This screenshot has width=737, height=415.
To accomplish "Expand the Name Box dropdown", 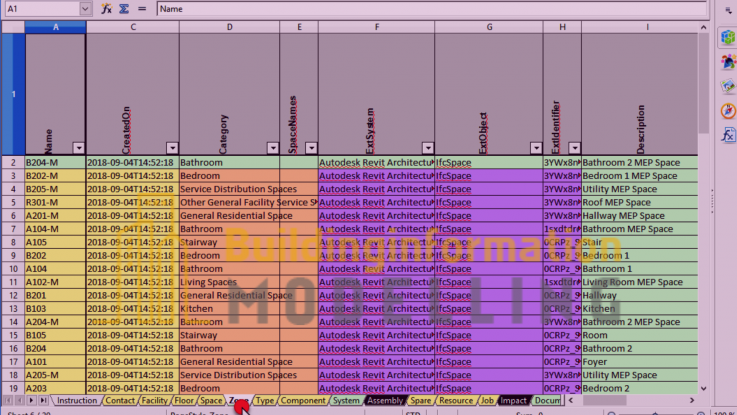I will [x=84, y=8].
